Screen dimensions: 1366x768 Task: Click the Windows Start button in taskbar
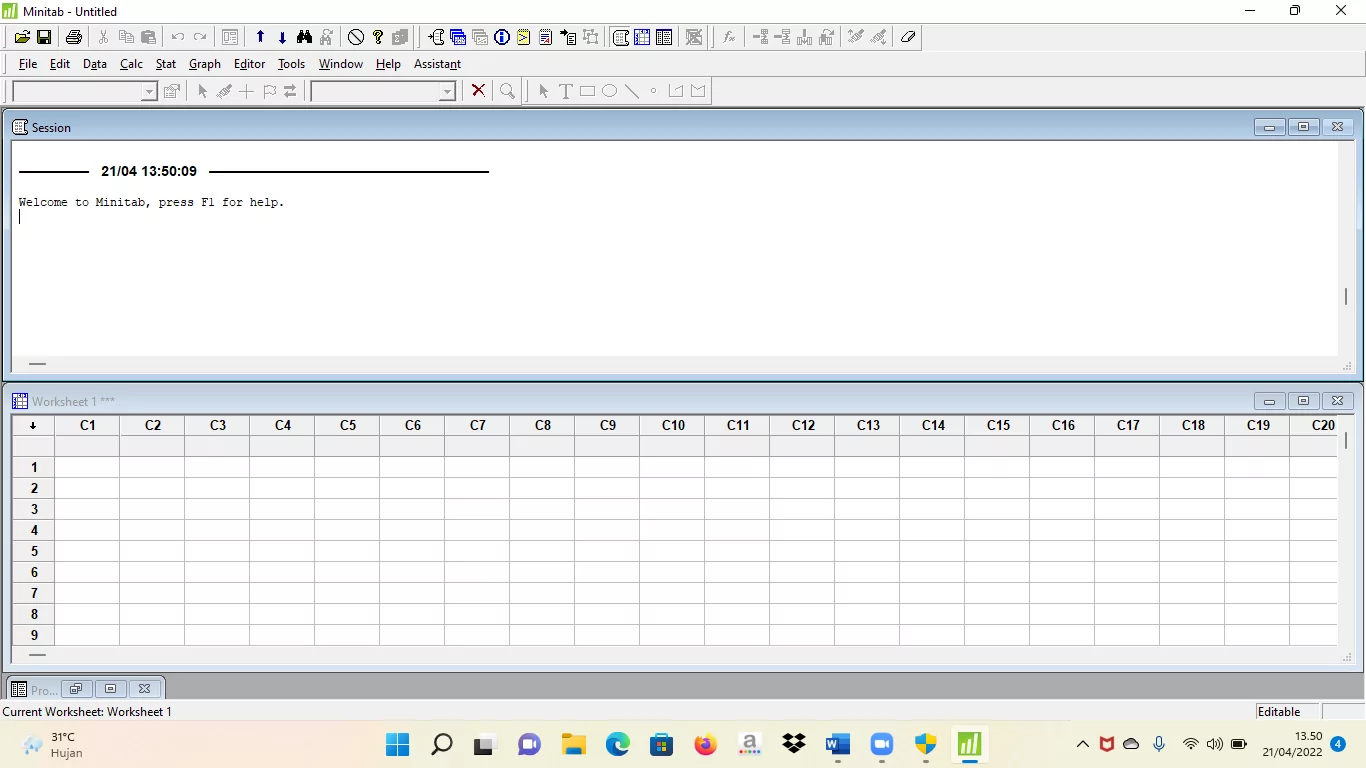(398, 744)
